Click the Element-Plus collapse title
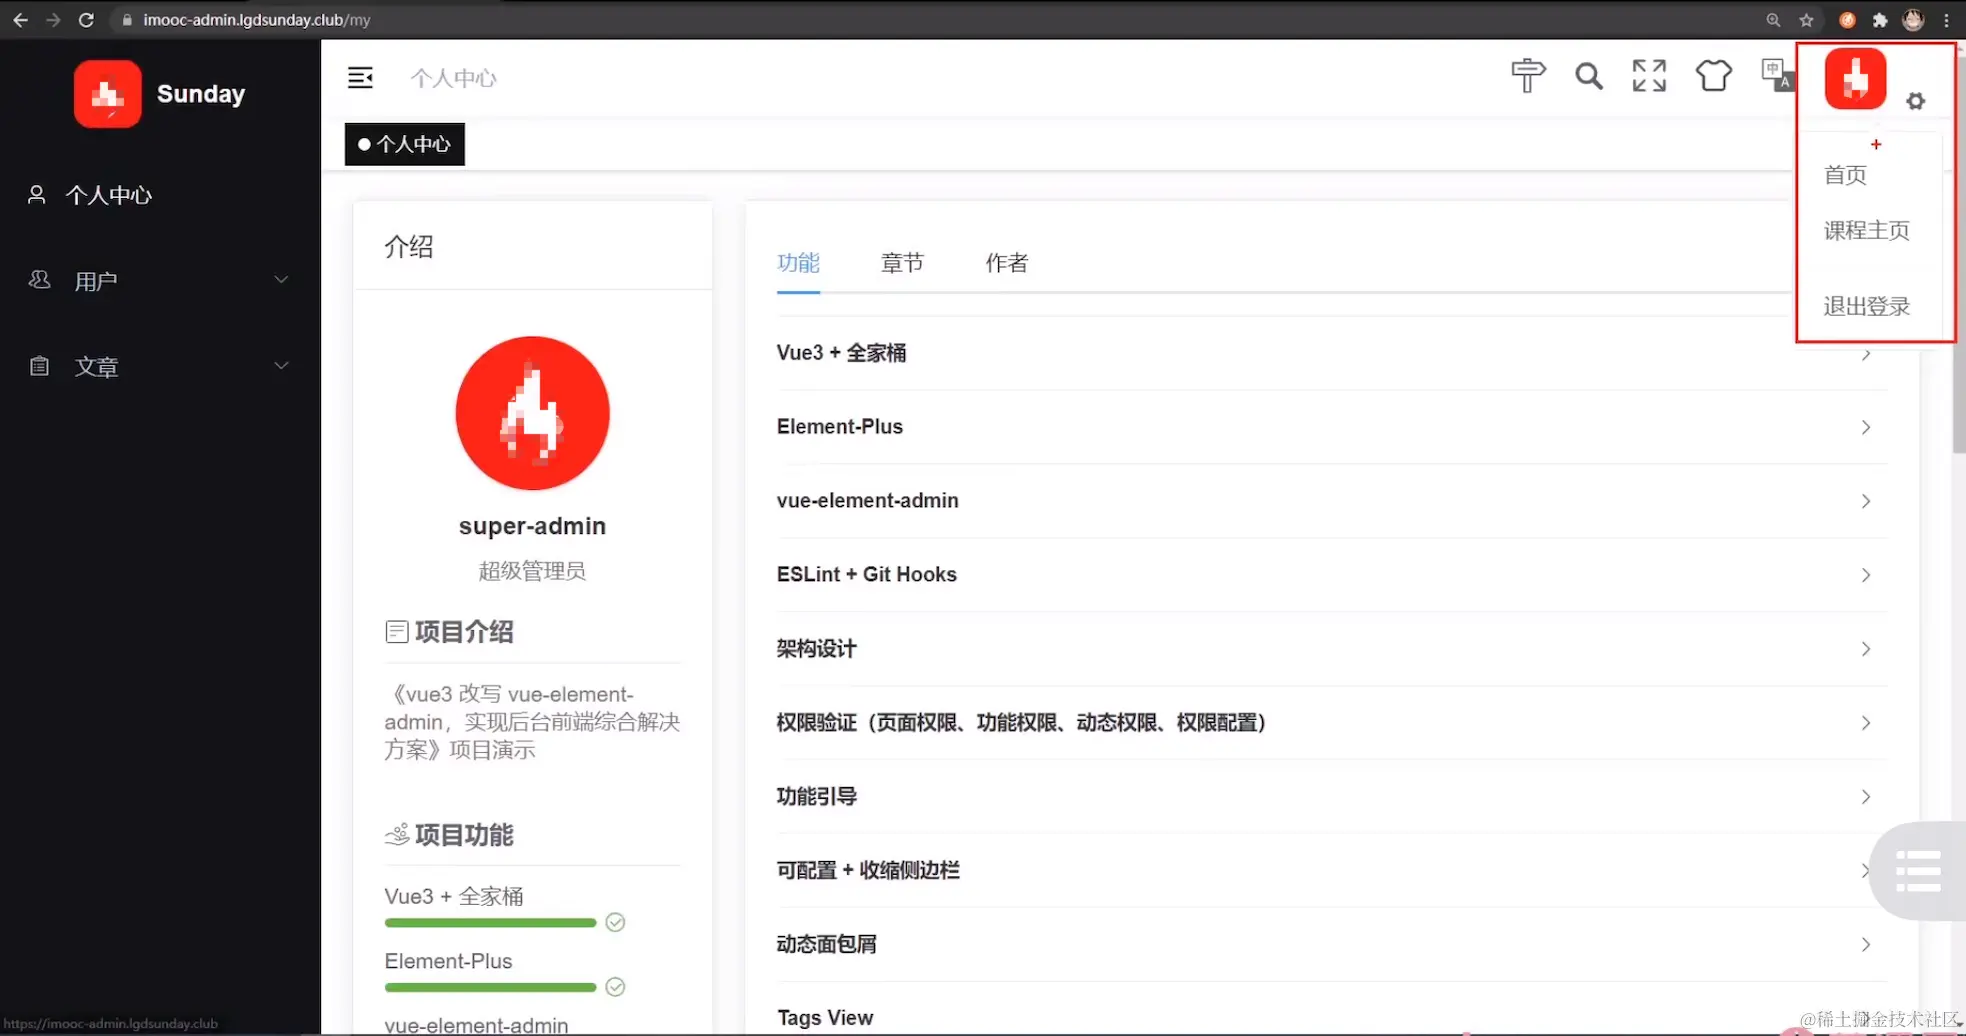The image size is (1966, 1036). coord(839,427)
